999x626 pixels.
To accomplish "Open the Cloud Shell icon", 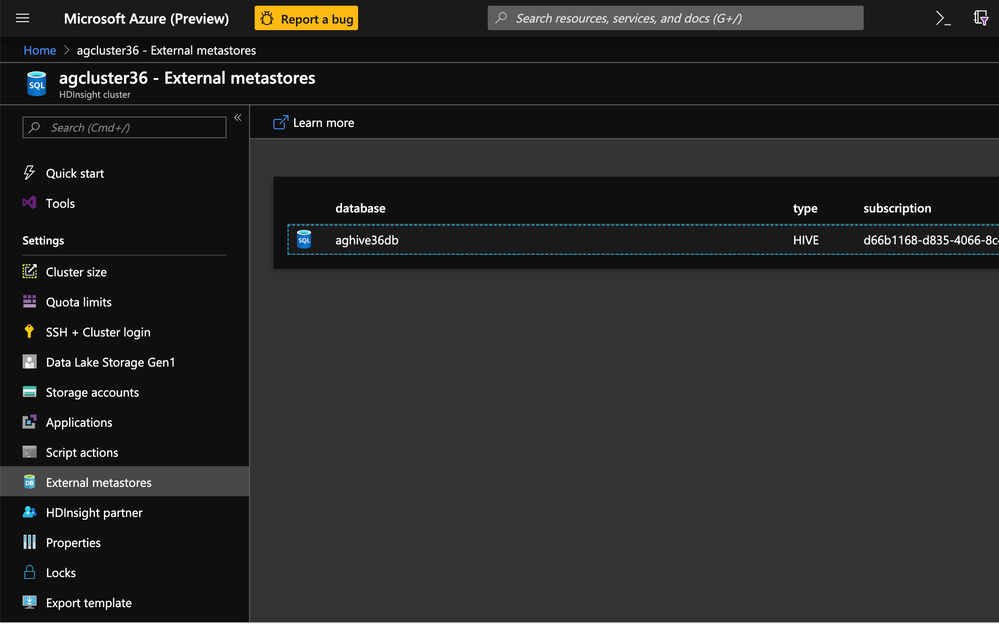I will click(943, 18).
